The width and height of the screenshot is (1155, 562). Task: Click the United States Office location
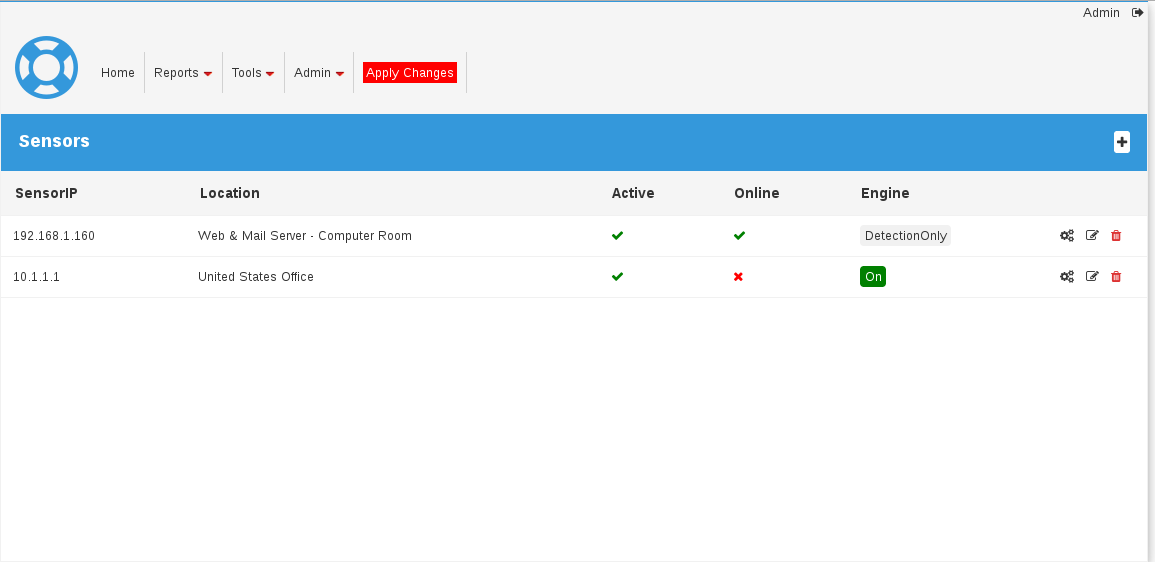(x=256, y=277)
